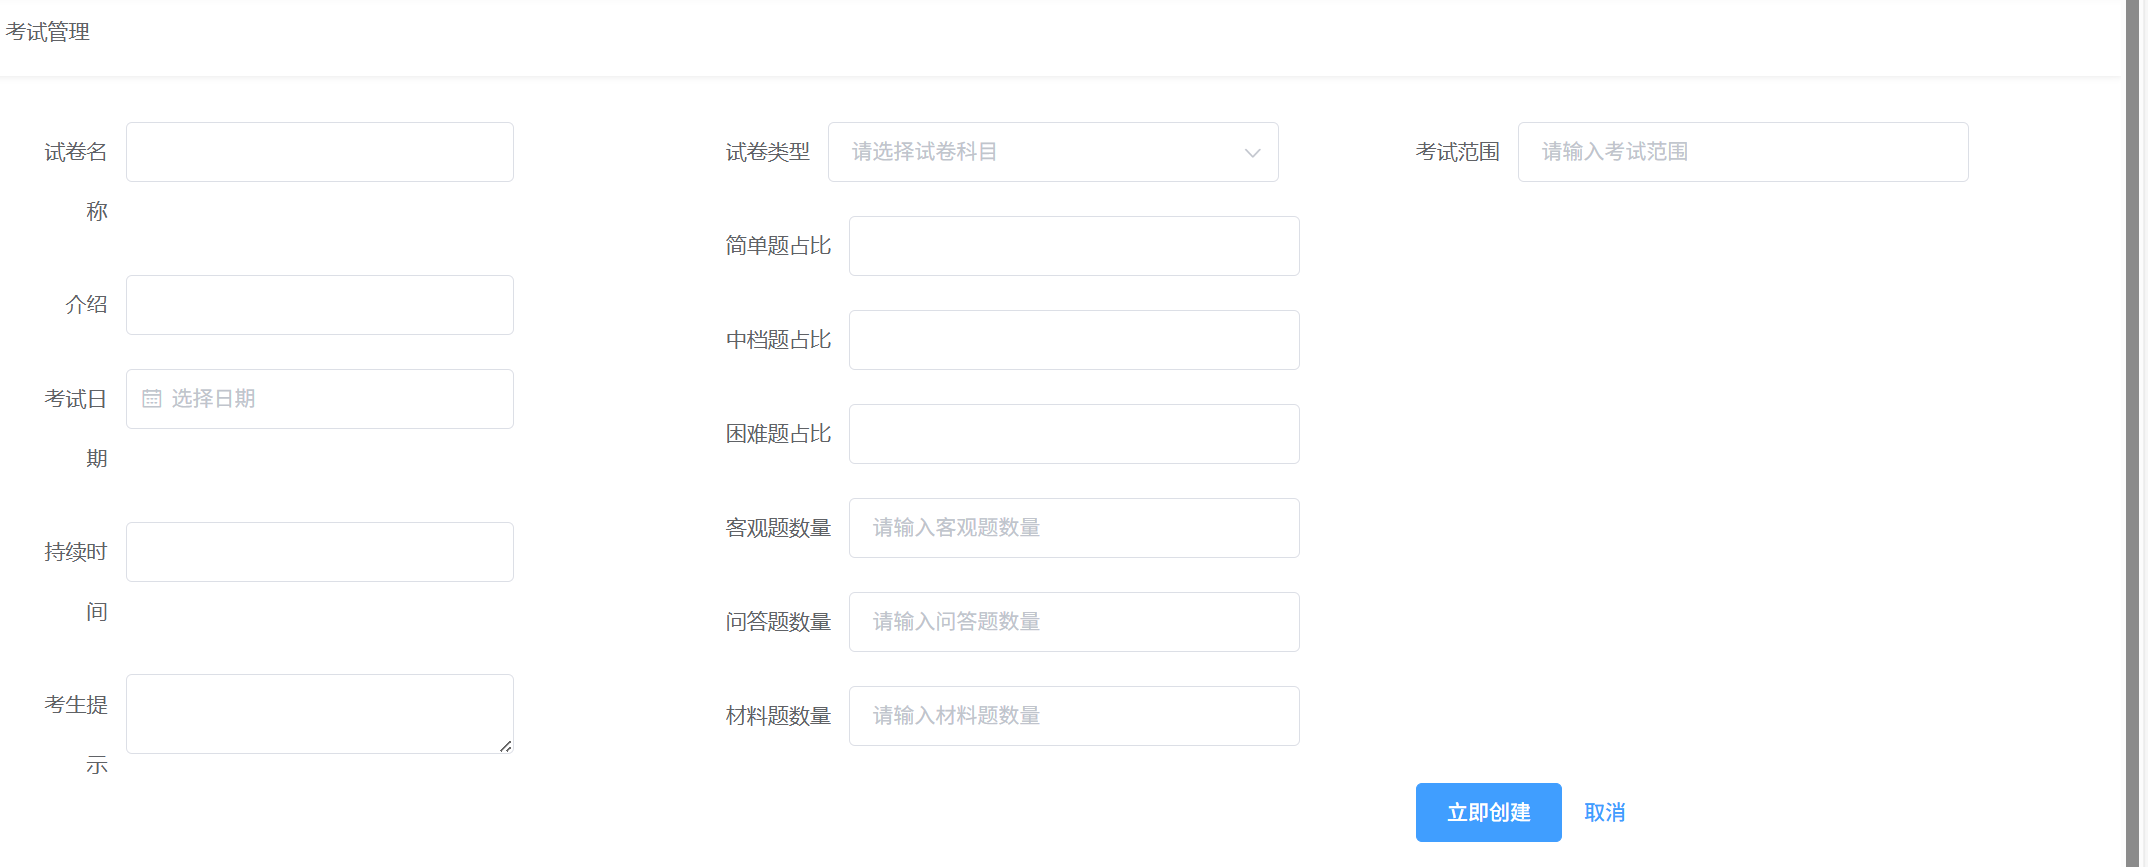This screenshot has width=2148, height=867.
Task: Focus the 请输入问答题数量 field
Action: [1074, 622]
